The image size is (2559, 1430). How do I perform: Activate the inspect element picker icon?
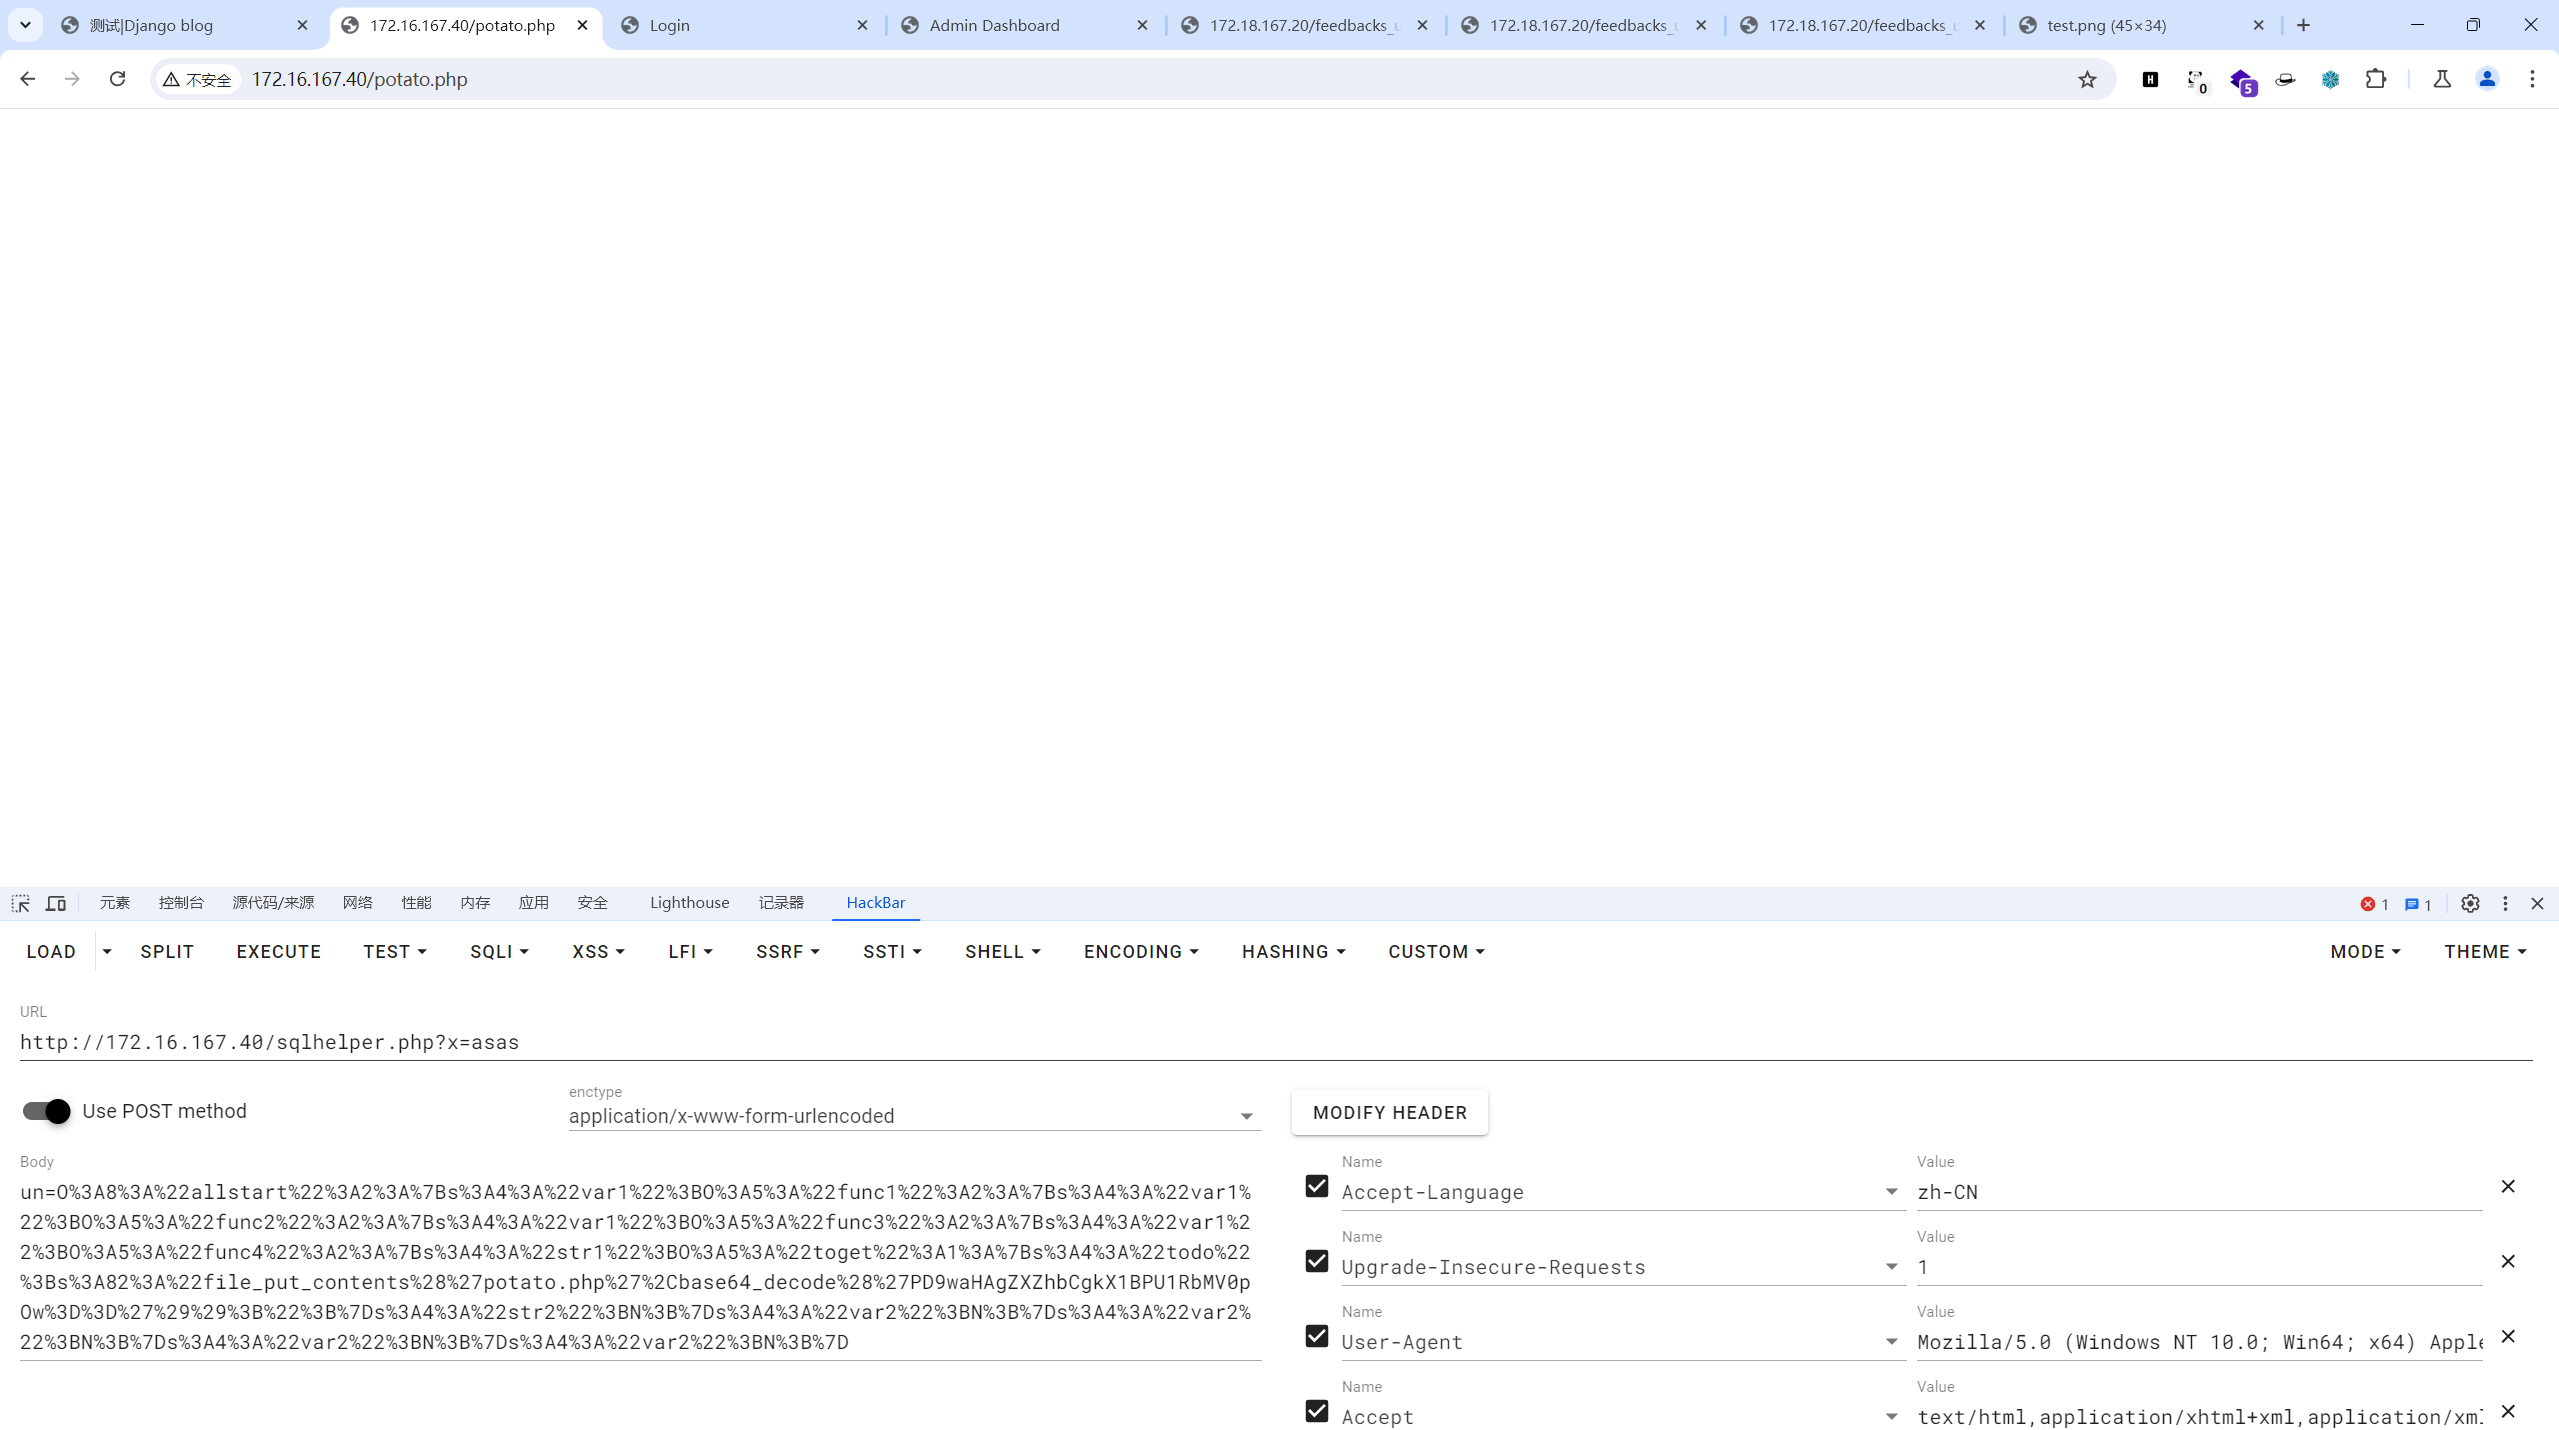(x=20, y=903)
